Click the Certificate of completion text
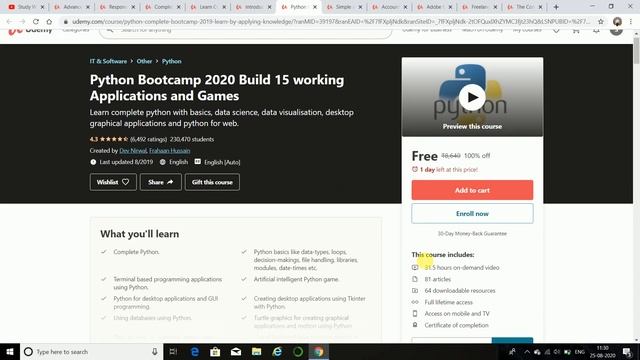 pyautogui.click(x=456, y=325)
